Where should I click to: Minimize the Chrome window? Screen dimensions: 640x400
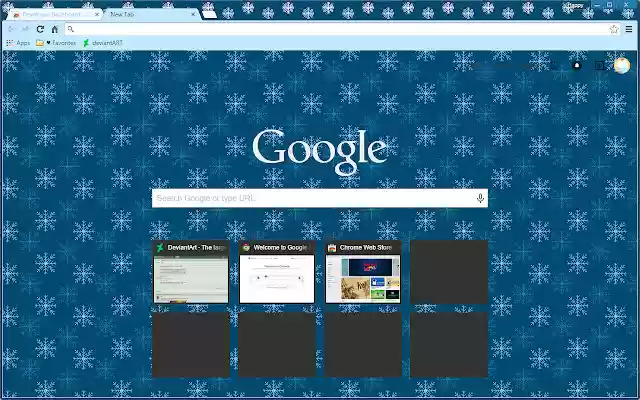click(597, 5)
